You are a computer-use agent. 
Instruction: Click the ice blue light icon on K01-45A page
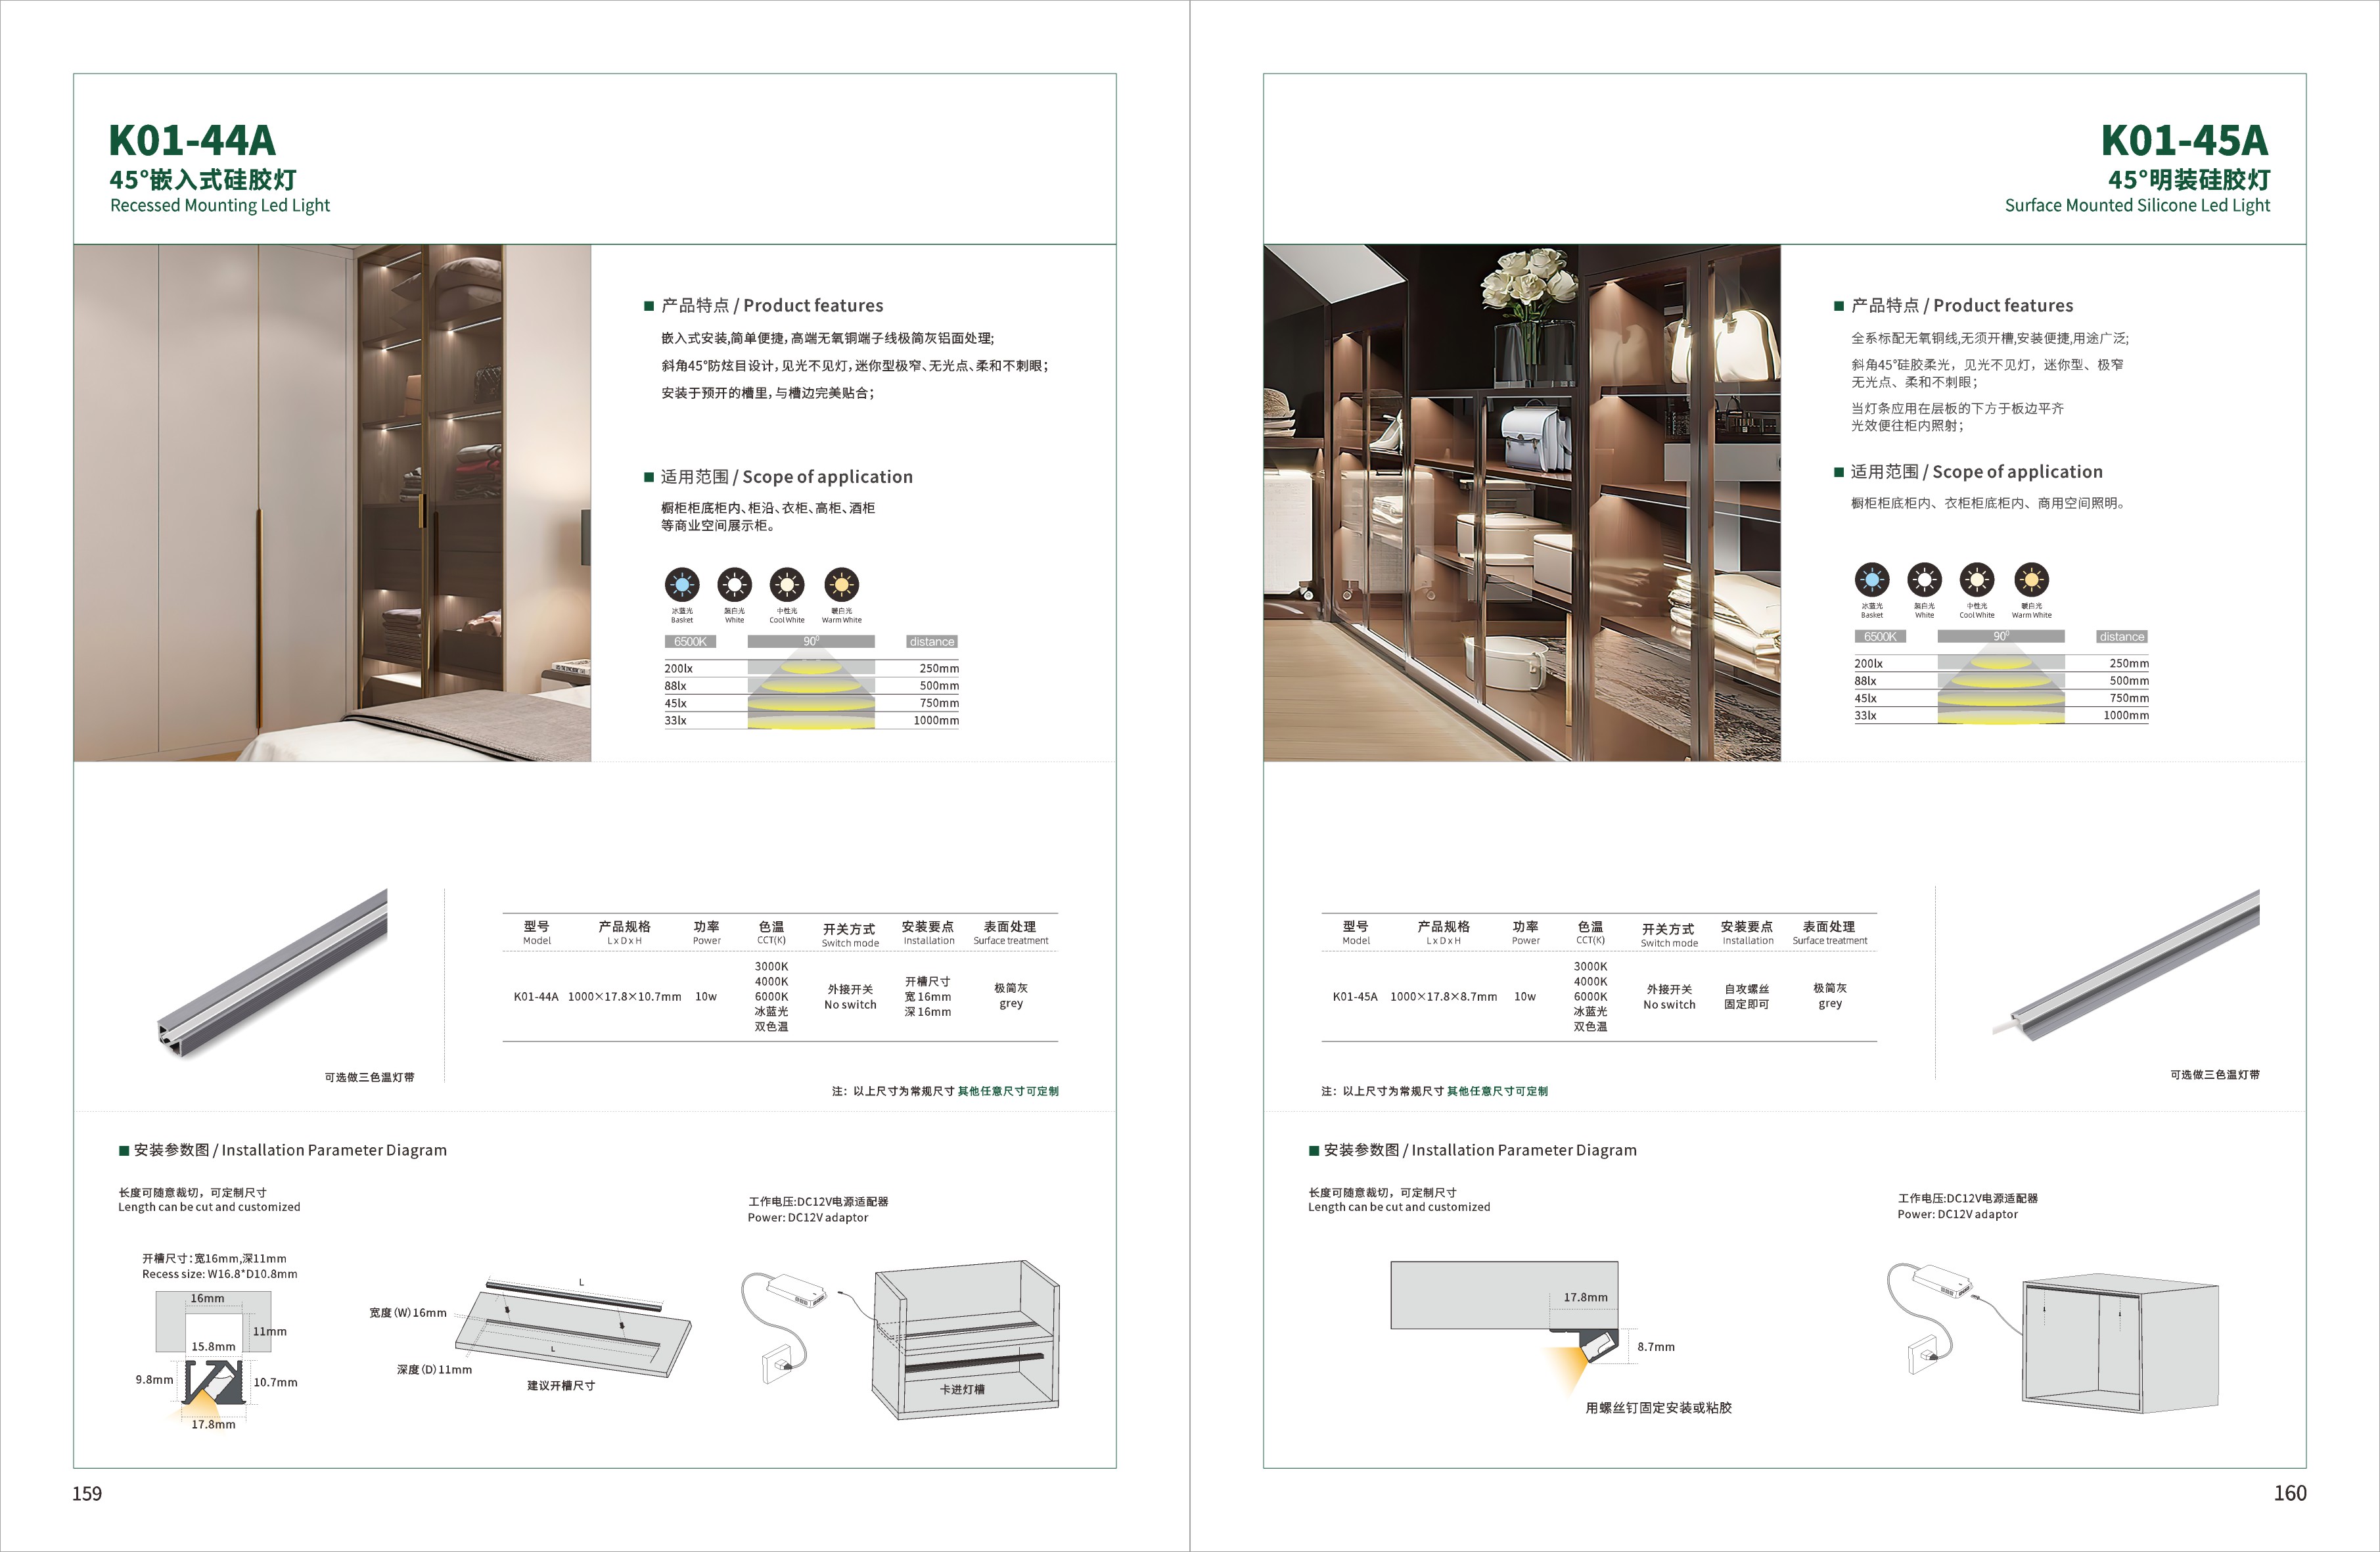coord(1872,579)
